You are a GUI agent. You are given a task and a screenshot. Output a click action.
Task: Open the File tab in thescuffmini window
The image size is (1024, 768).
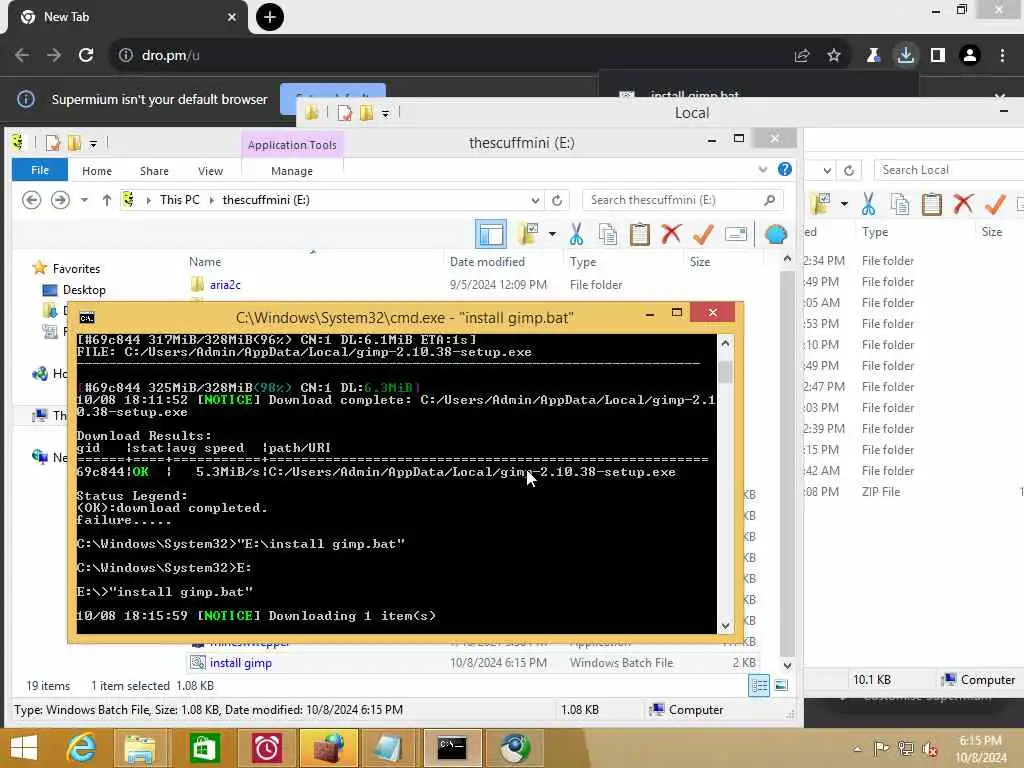(x=40, y=170)
